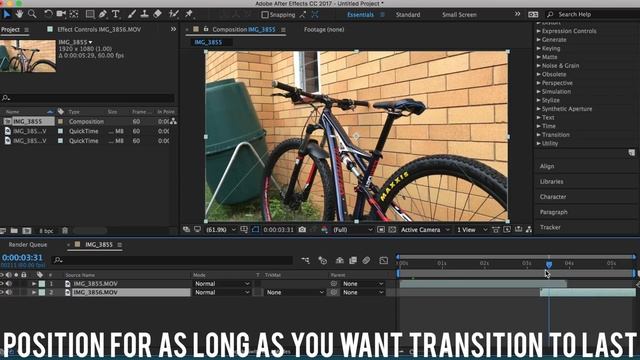Open 1 View layout dropdown
640x360 pixels.
pyautogui.click(x=472, y=229)
